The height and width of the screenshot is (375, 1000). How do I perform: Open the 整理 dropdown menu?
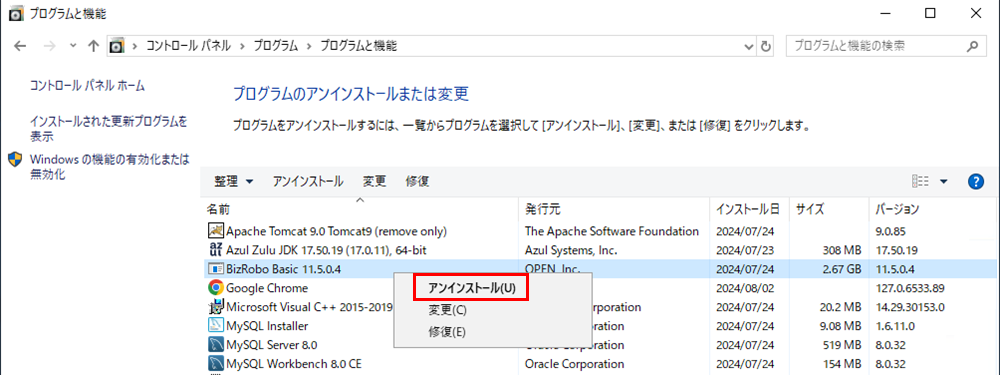pos(233,182)
